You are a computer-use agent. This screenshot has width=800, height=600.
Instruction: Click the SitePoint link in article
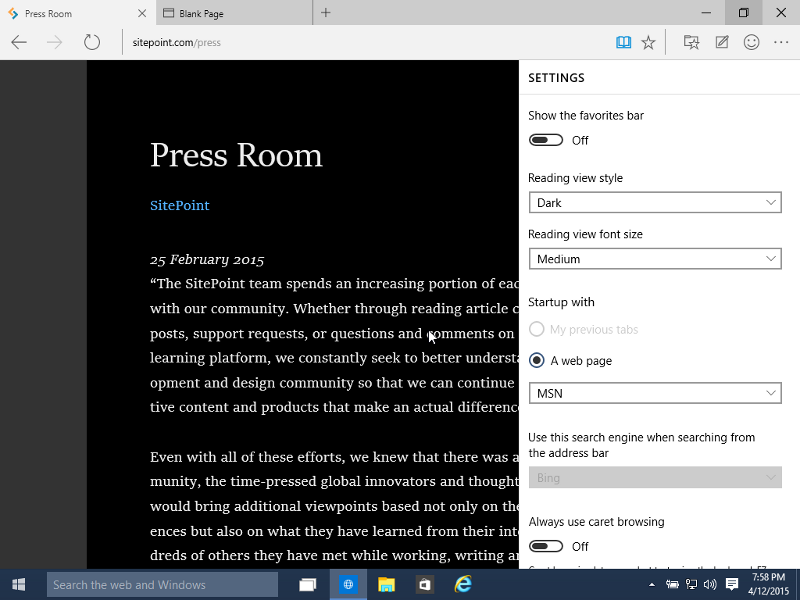[x=180, y=205]
